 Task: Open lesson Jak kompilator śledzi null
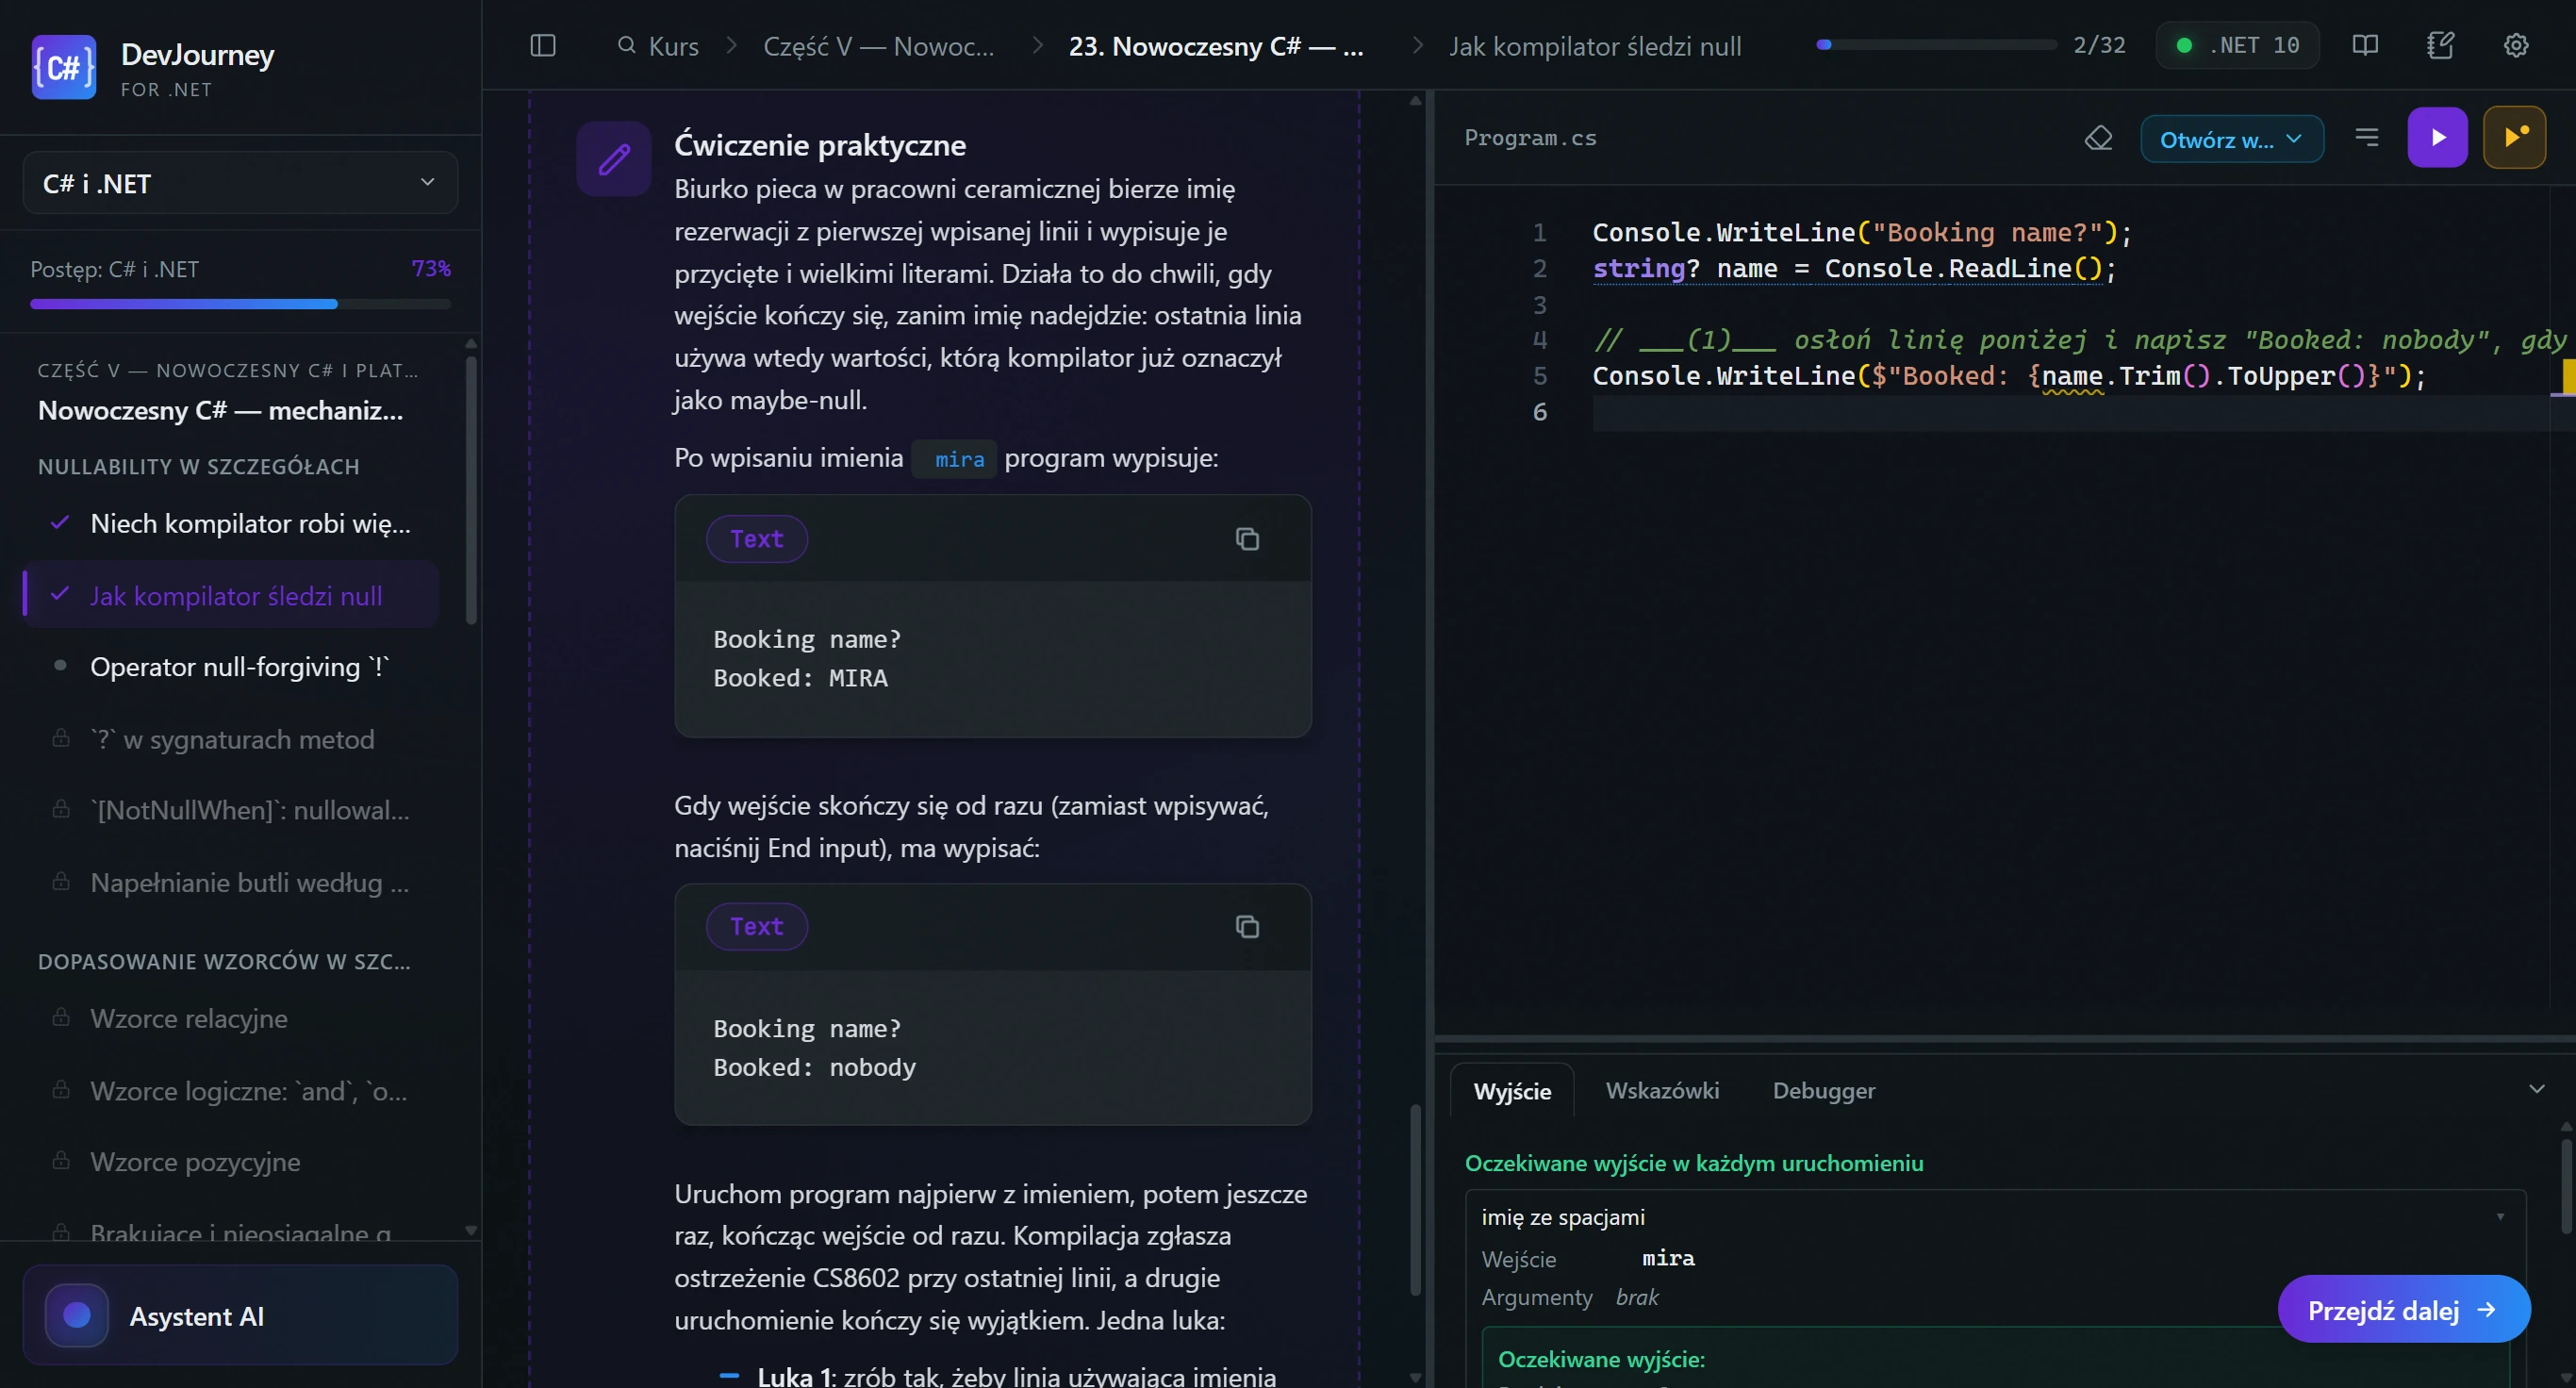(231, 595)
